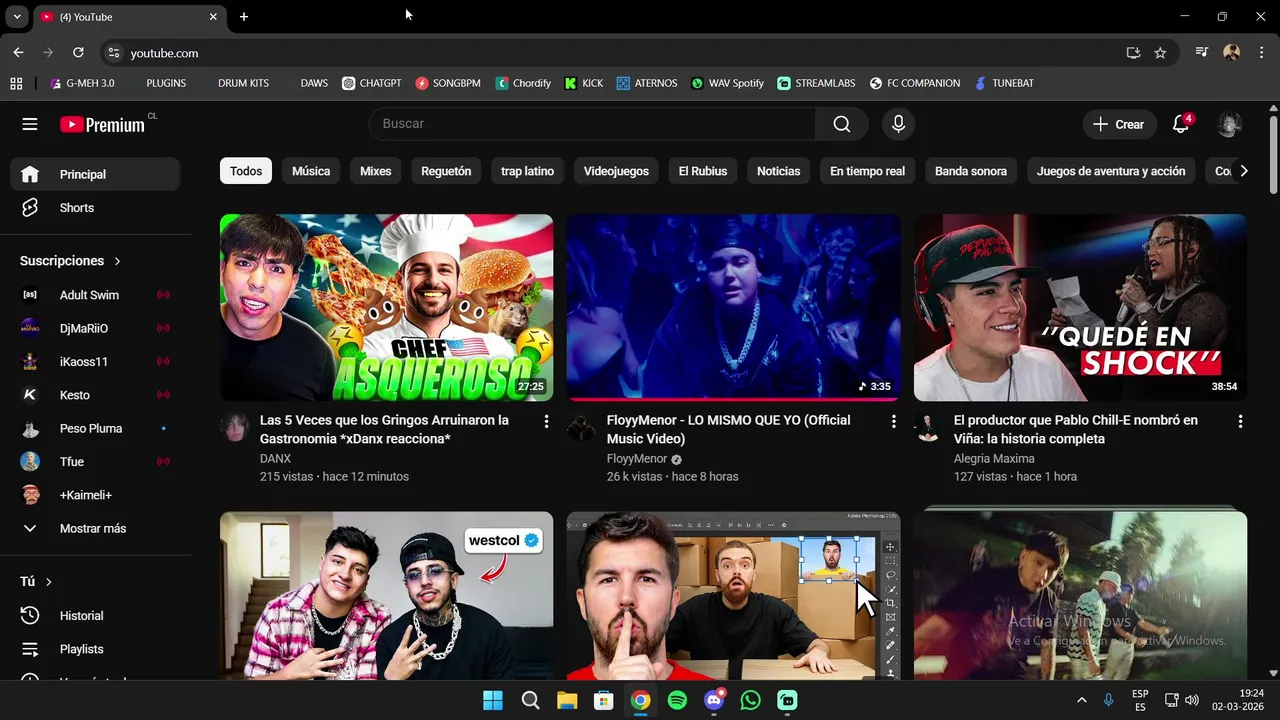Open CHATGPT bookmark
This screenshot has height=720, width=1280.
click(371, 83)
